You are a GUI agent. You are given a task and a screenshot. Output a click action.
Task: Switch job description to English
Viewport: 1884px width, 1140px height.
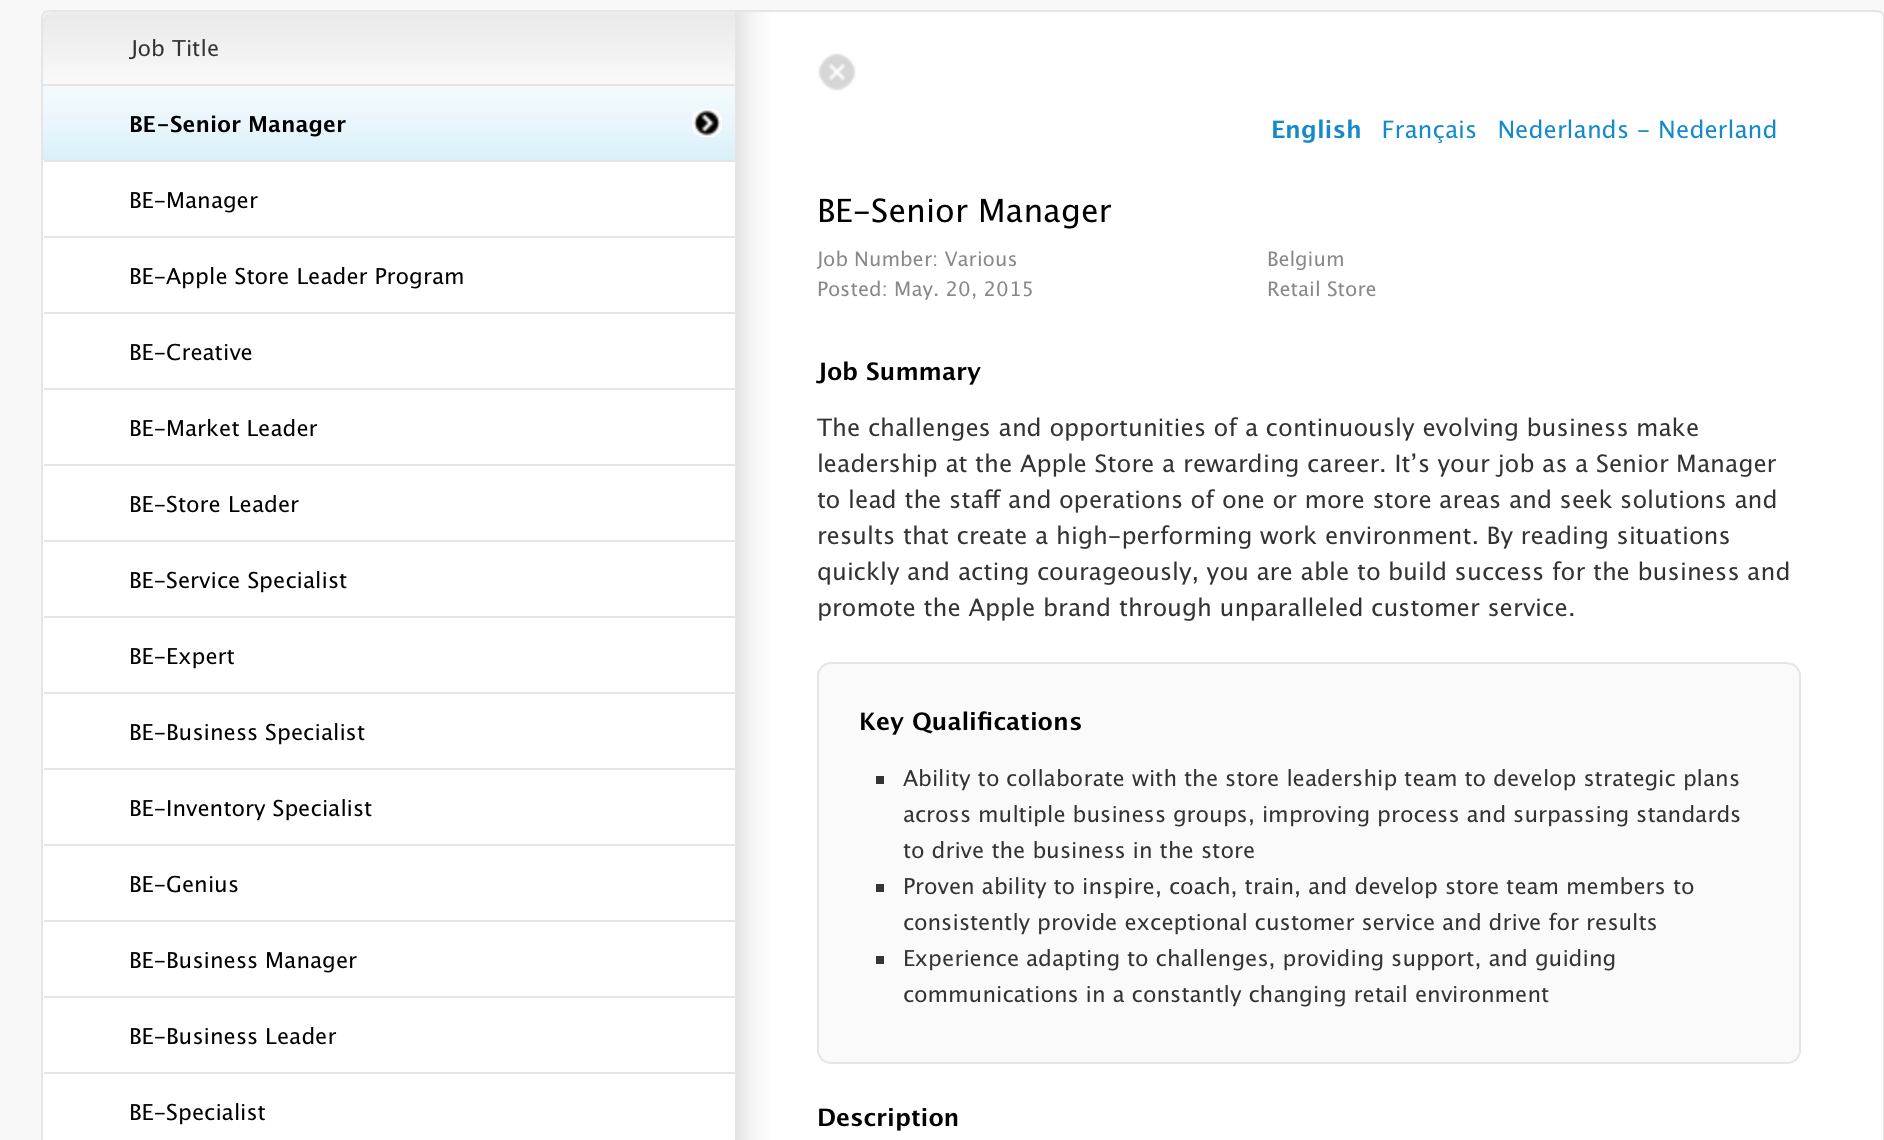pyautogui.click(x=1315, y=130)
